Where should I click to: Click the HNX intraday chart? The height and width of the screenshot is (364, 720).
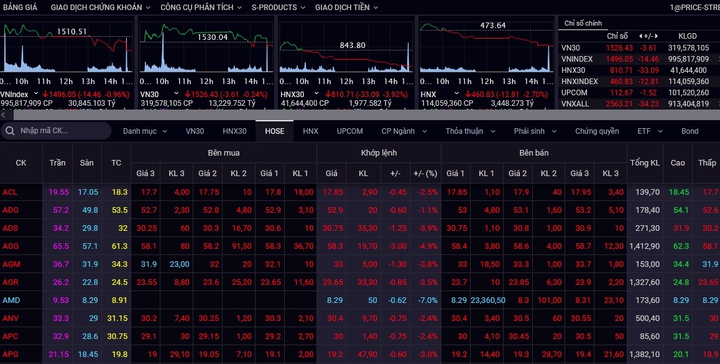[x=487, y=48]
